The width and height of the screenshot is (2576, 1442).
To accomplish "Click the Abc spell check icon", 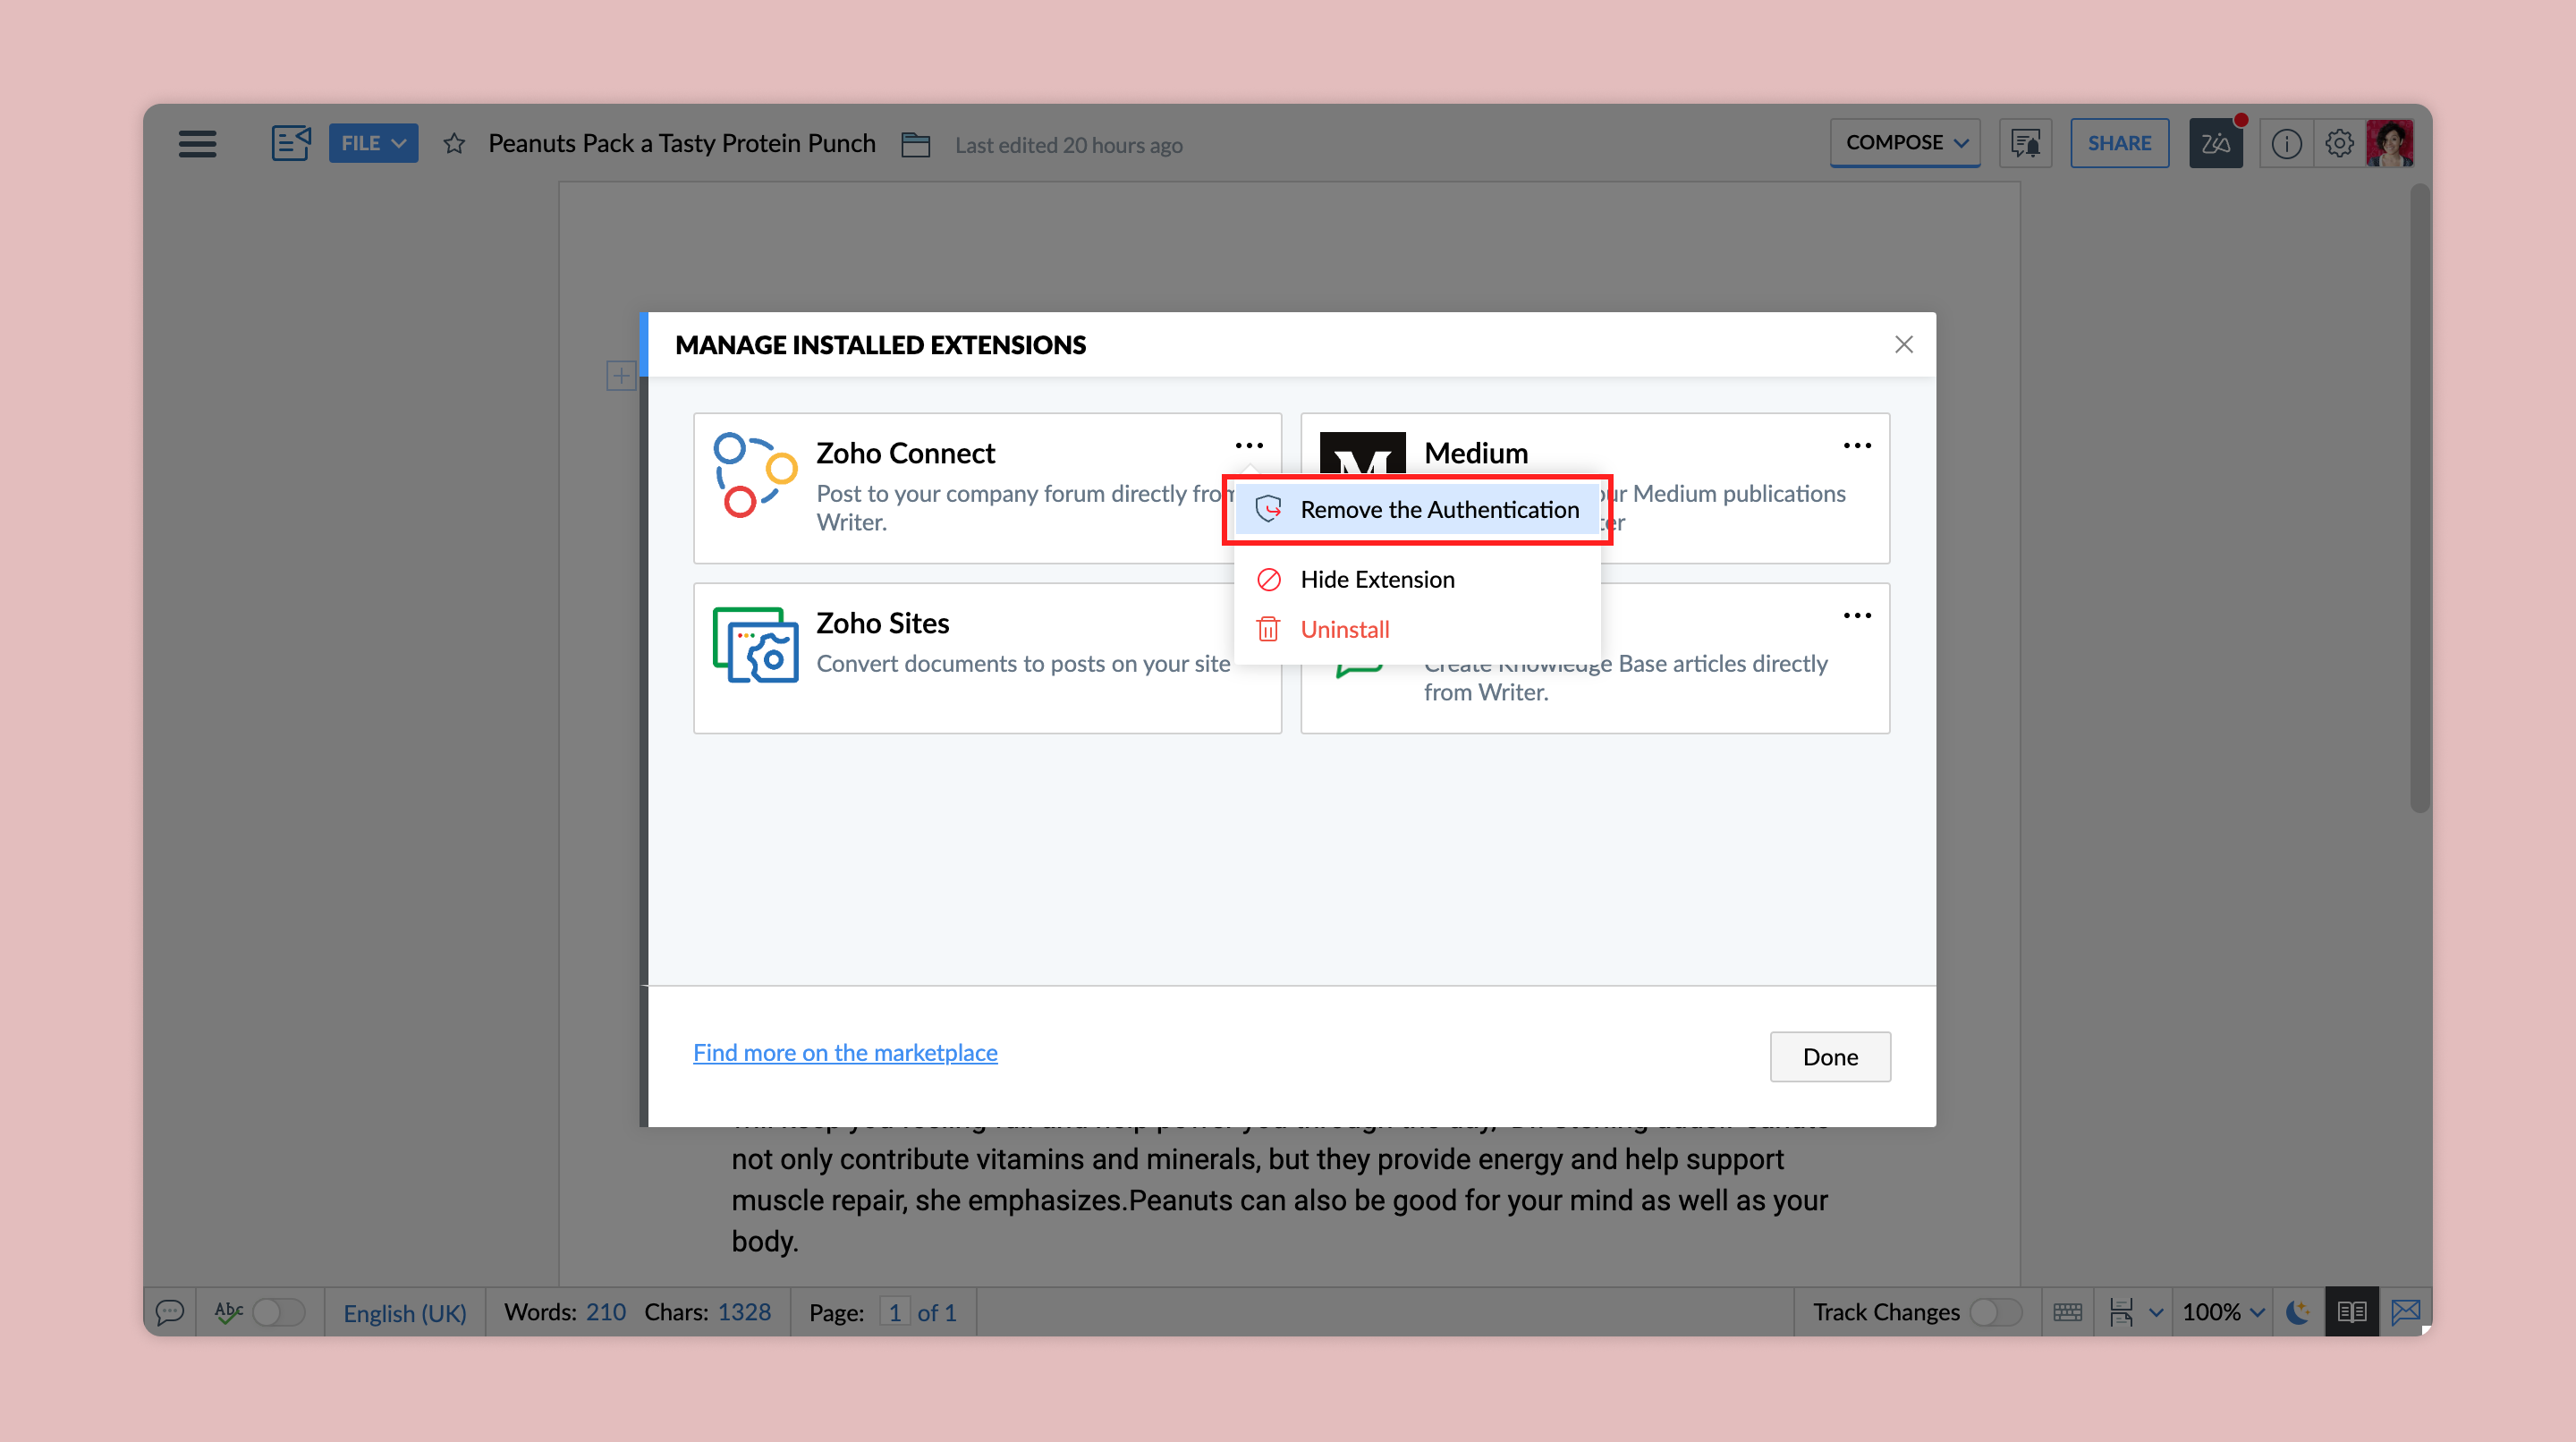I will pyautogui.click(x=228, y=1312).
